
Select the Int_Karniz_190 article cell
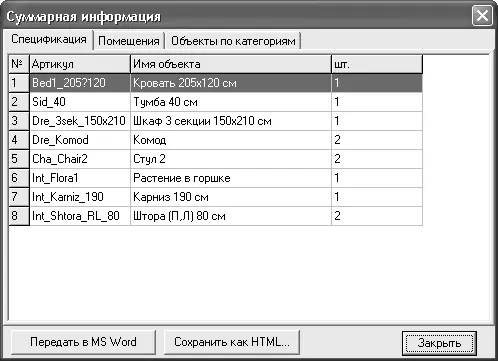(80, 197)
